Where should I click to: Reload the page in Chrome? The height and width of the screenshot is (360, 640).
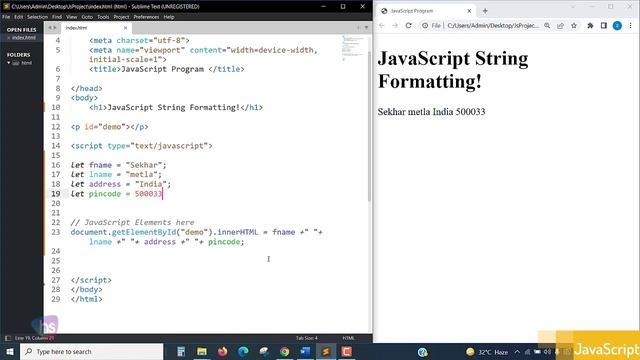409,25
